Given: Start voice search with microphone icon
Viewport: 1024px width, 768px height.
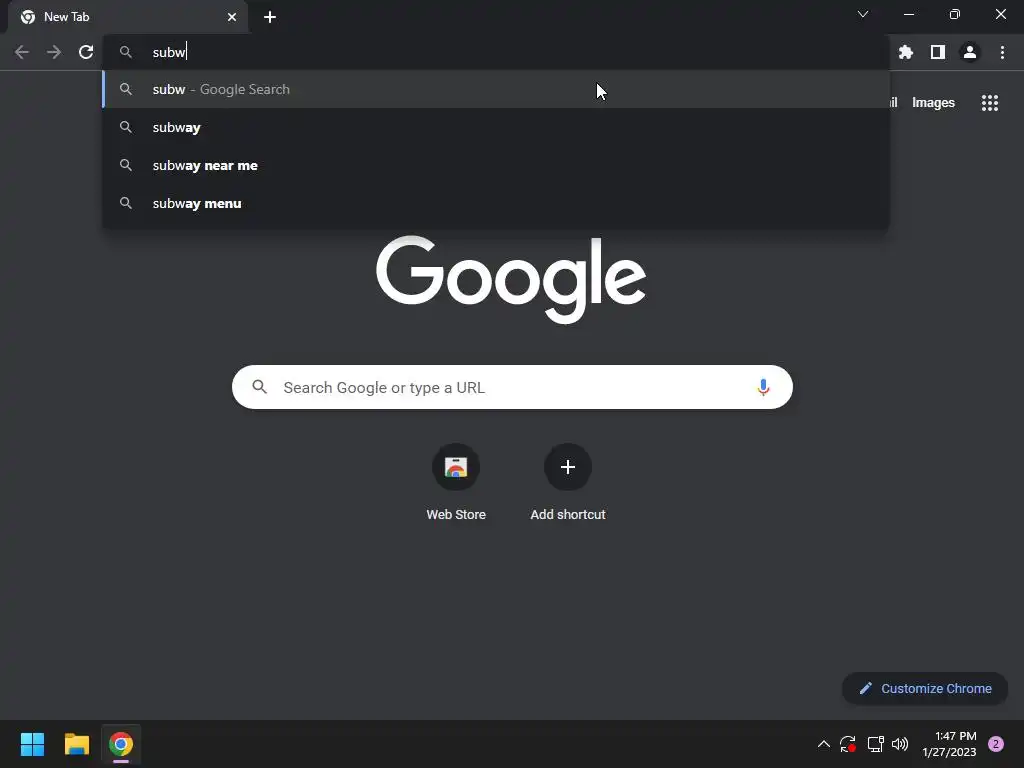Looking at the screenshot, I should [763, 387].
